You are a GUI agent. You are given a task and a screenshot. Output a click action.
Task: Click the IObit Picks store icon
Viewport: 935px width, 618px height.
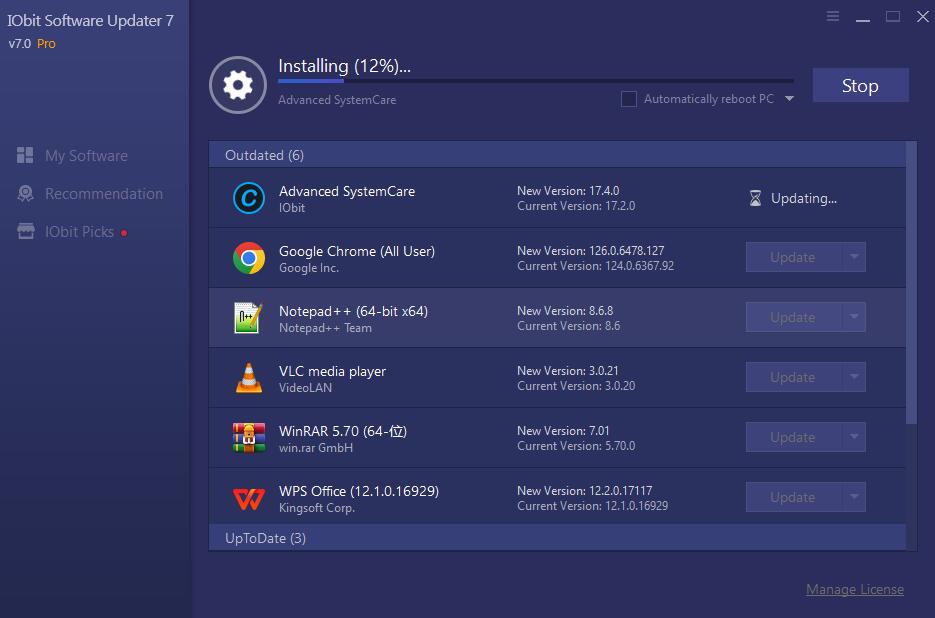(x=25, y=231)
